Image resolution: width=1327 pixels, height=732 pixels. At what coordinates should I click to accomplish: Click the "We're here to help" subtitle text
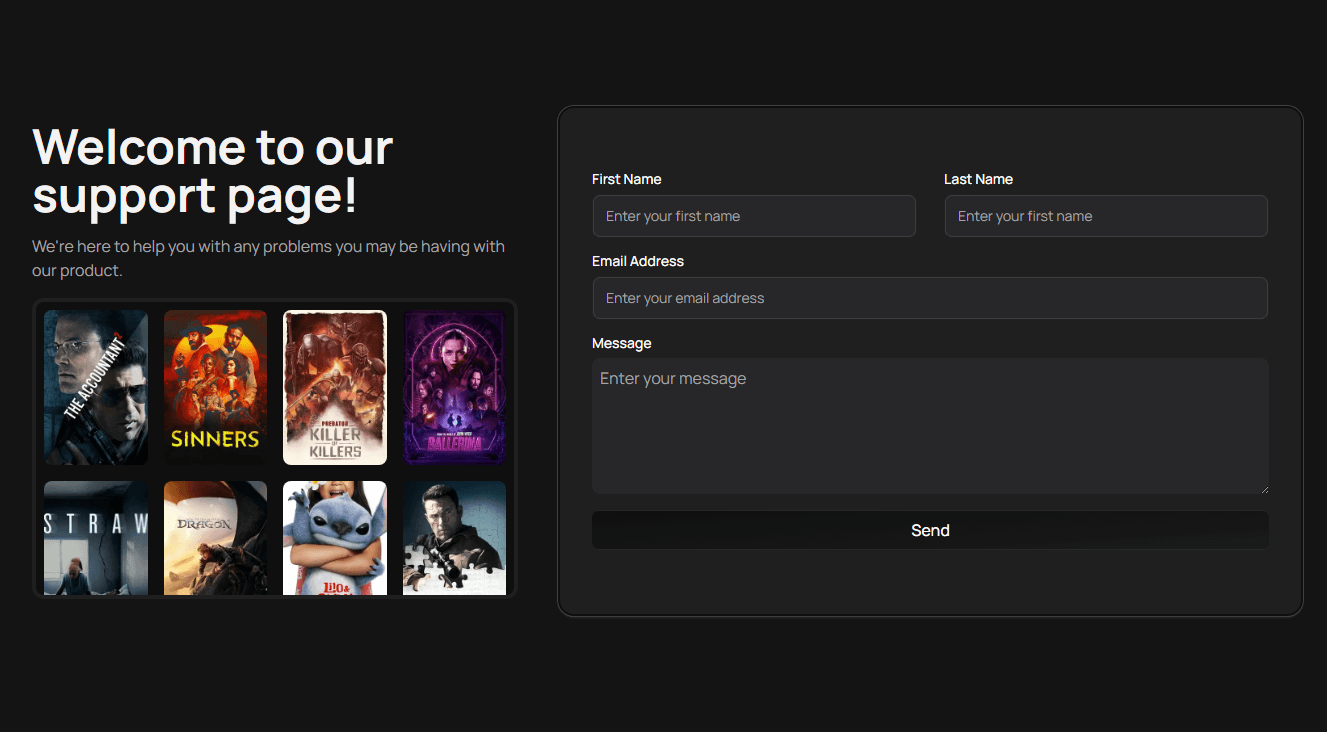coord(268,258)
